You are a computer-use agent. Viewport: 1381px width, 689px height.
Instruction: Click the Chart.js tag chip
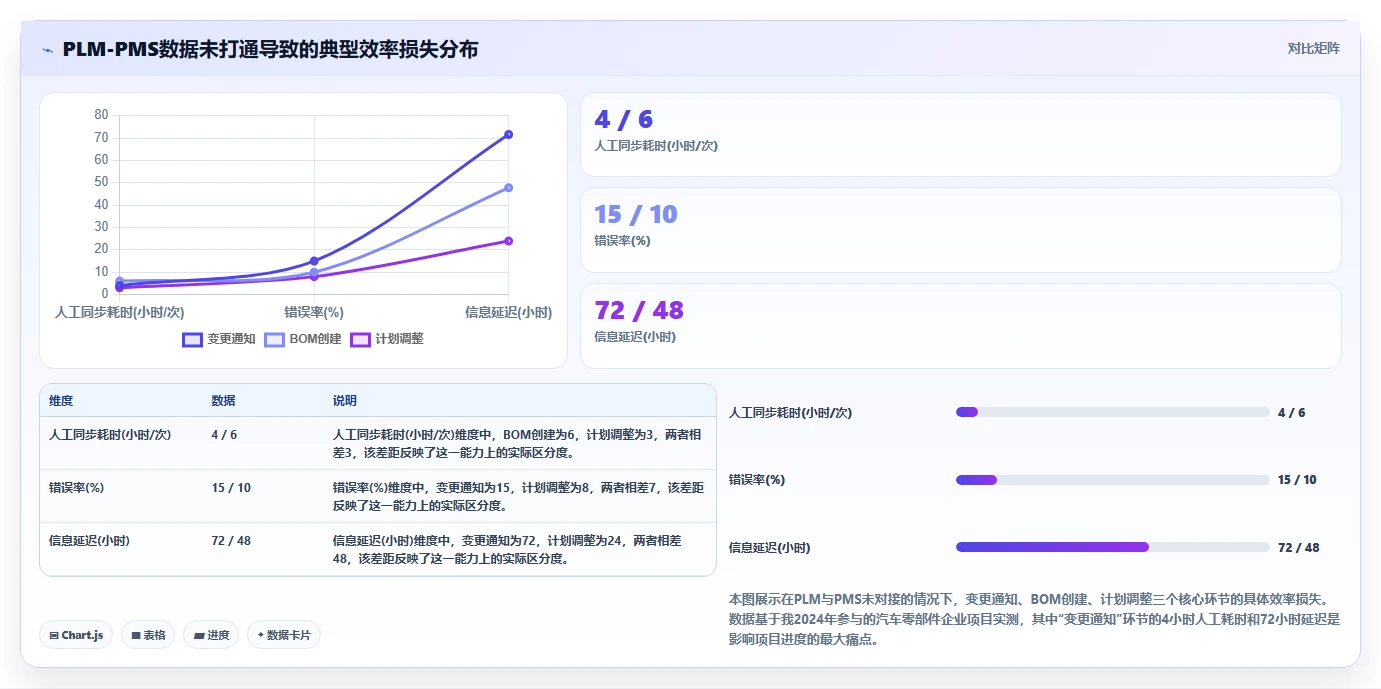[76, 635]
